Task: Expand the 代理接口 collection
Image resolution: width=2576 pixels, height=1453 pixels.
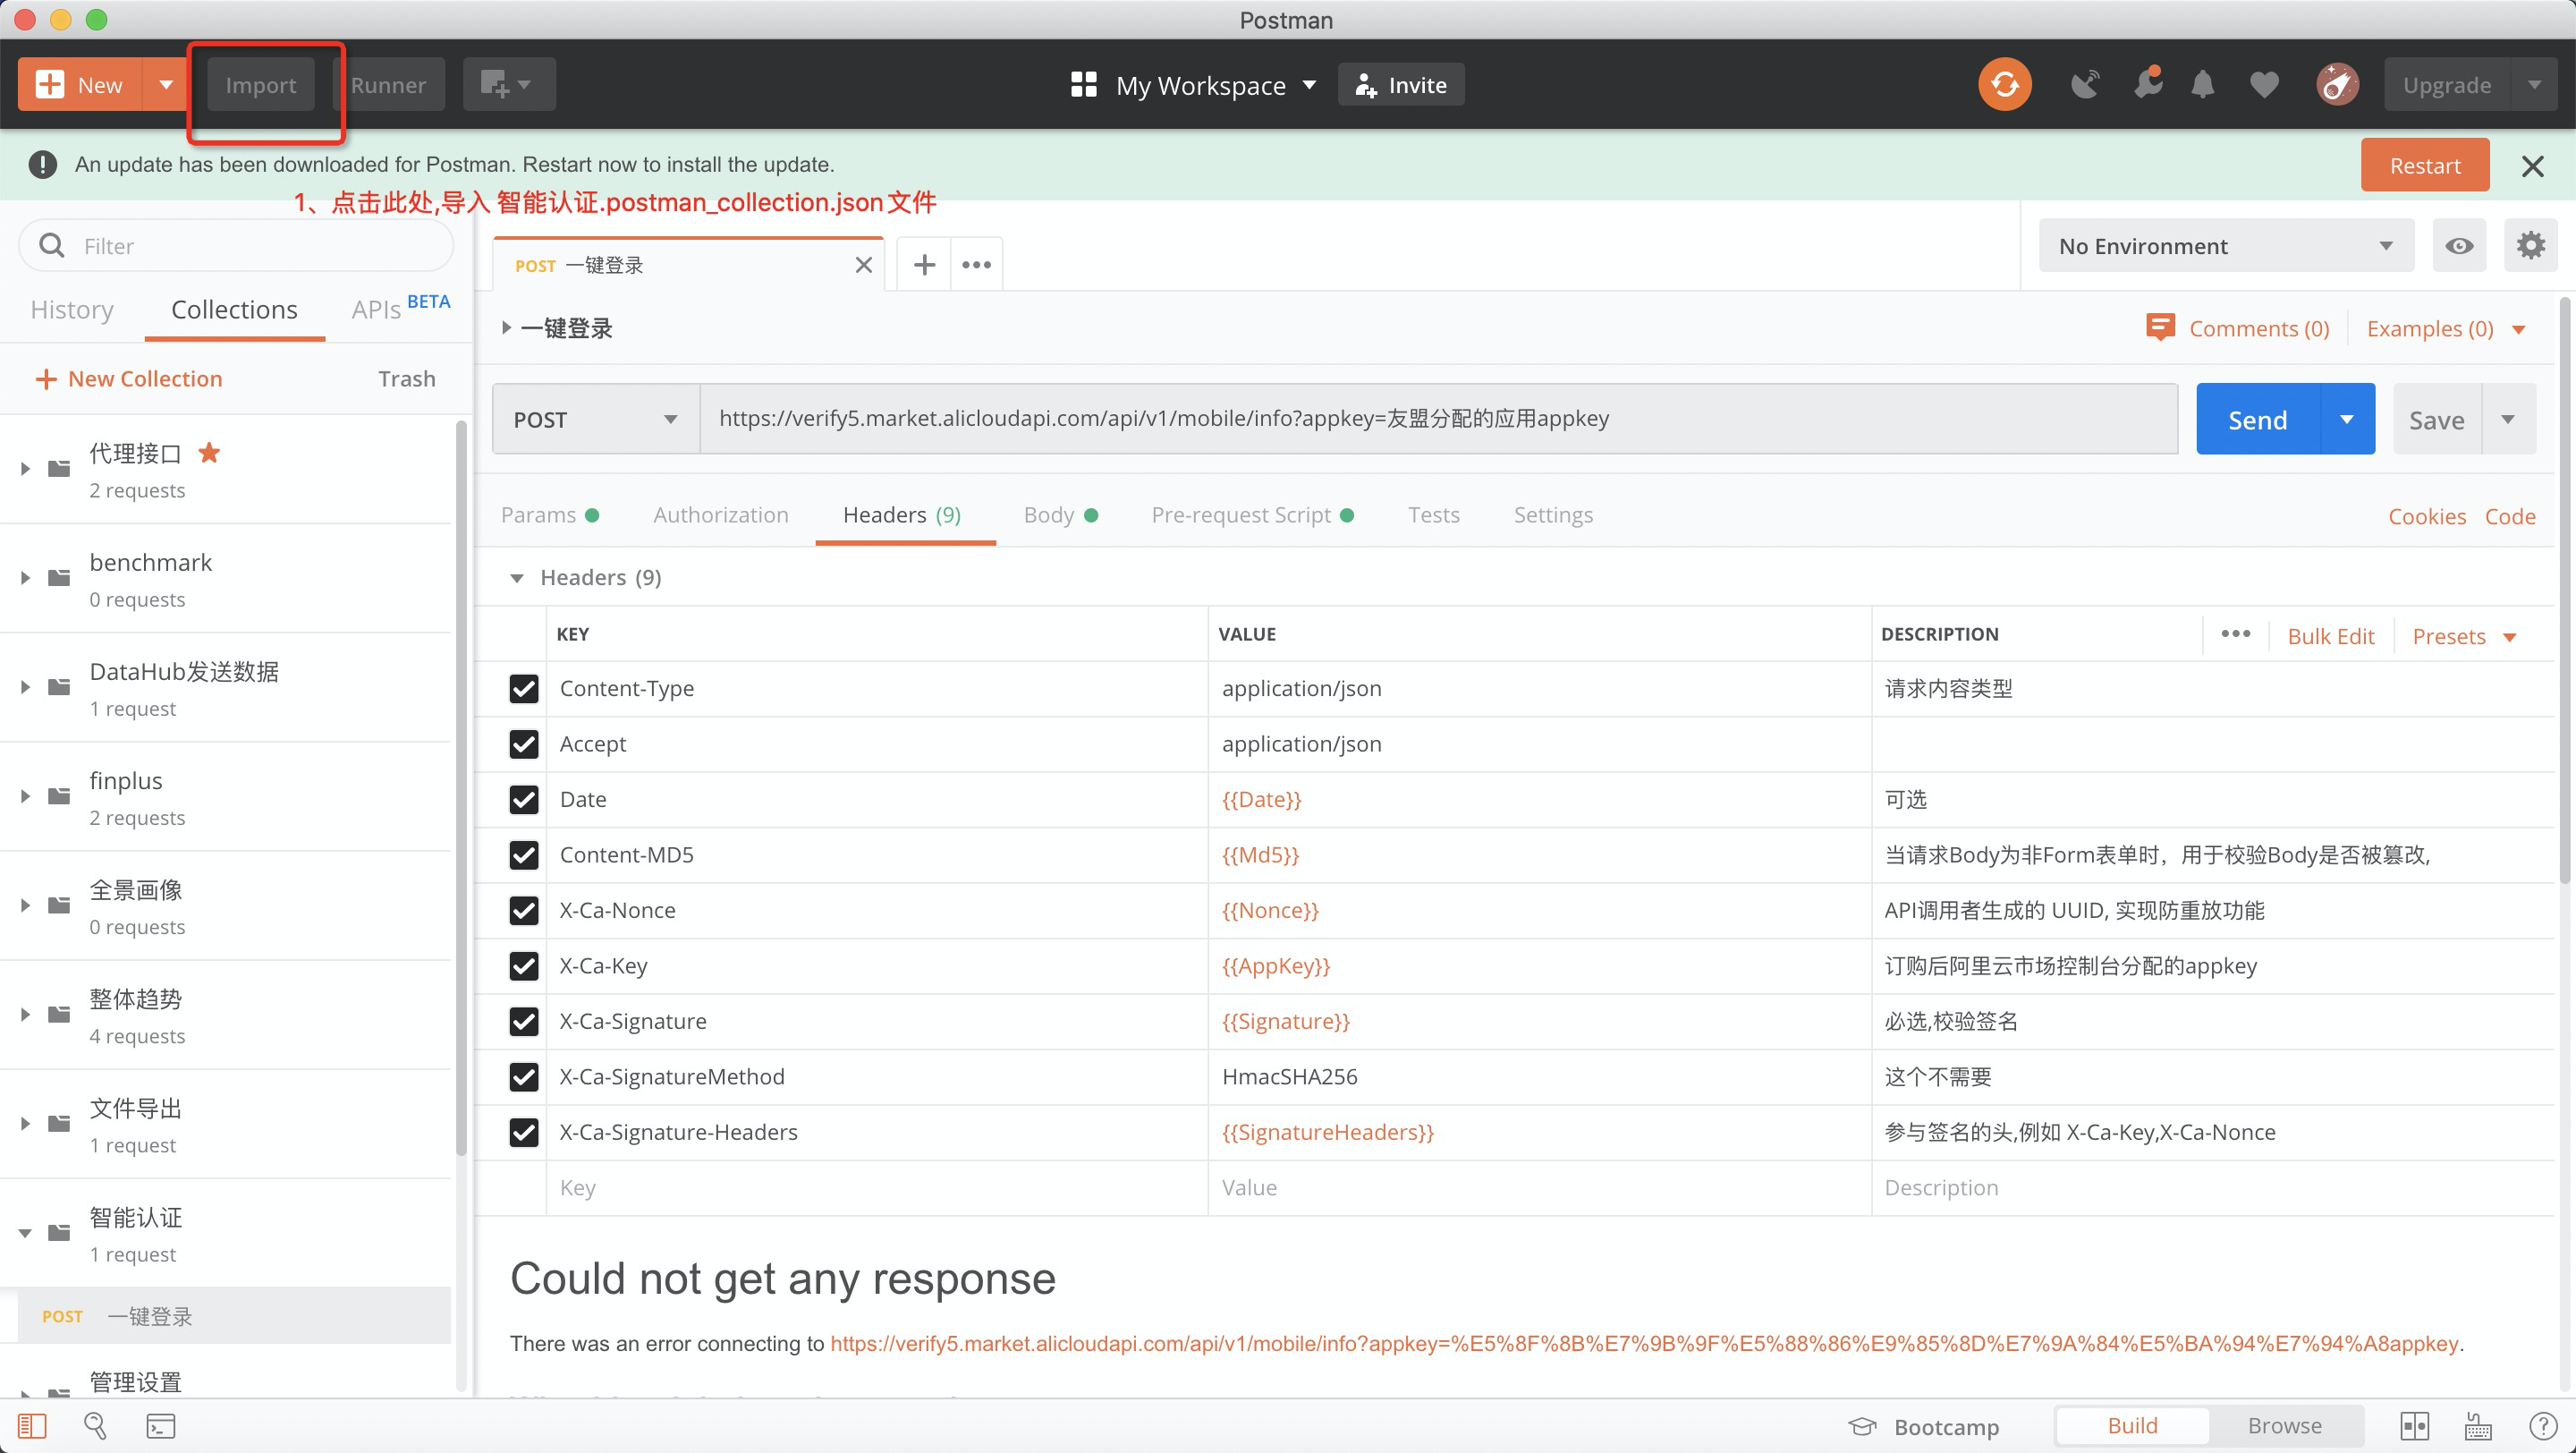Action: (x=25, y=469)
